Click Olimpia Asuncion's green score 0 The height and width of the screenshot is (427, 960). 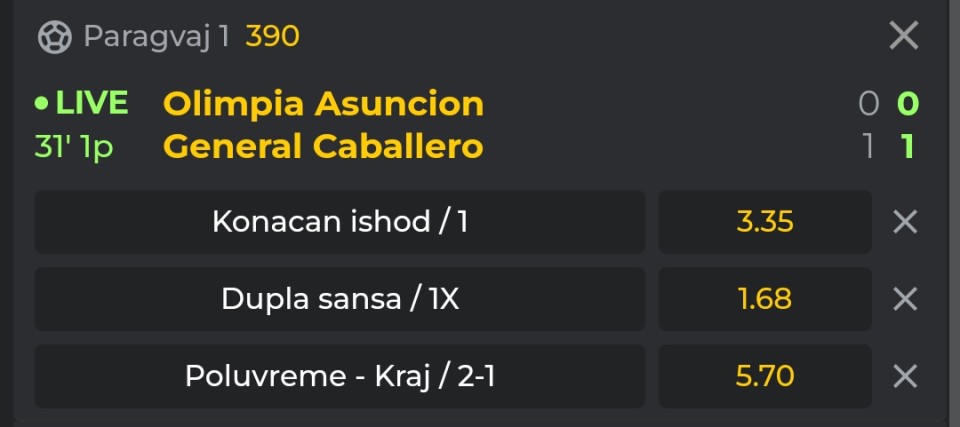pyautogui.click(x=908, y=104)
